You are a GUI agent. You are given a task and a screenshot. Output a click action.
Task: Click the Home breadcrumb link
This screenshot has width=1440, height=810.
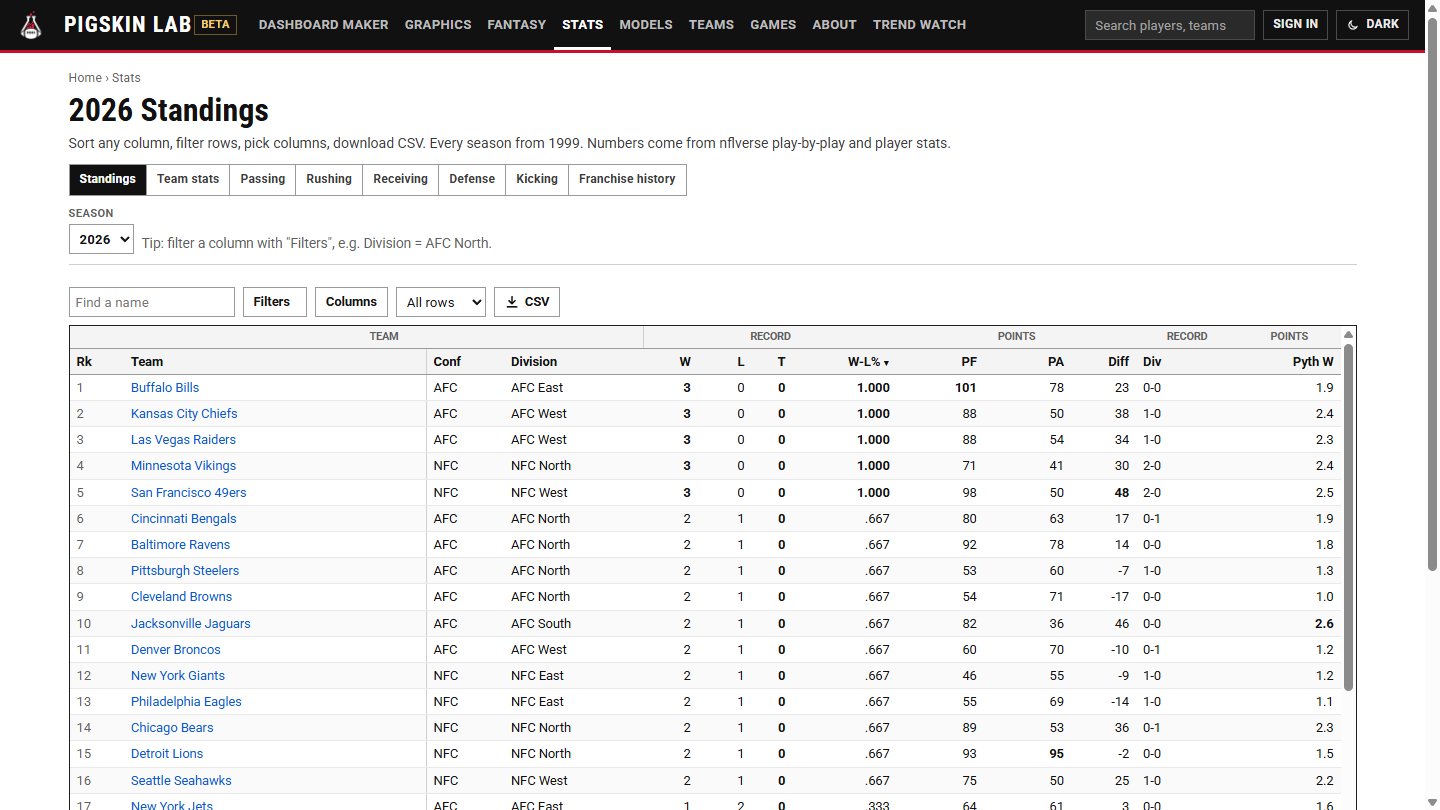[x=85, y=78]
